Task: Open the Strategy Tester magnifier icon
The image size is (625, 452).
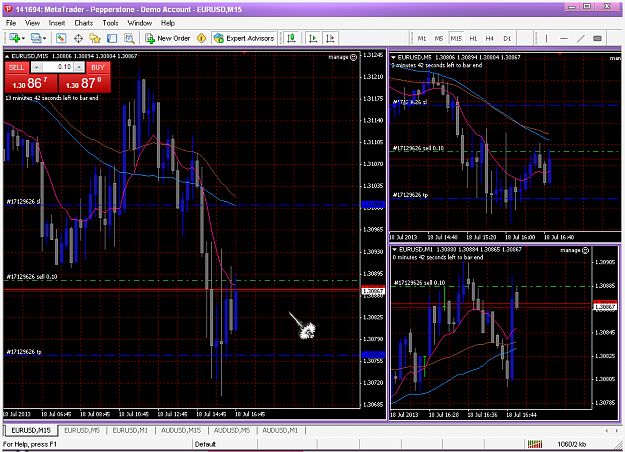Action: [x=129, y=38]
